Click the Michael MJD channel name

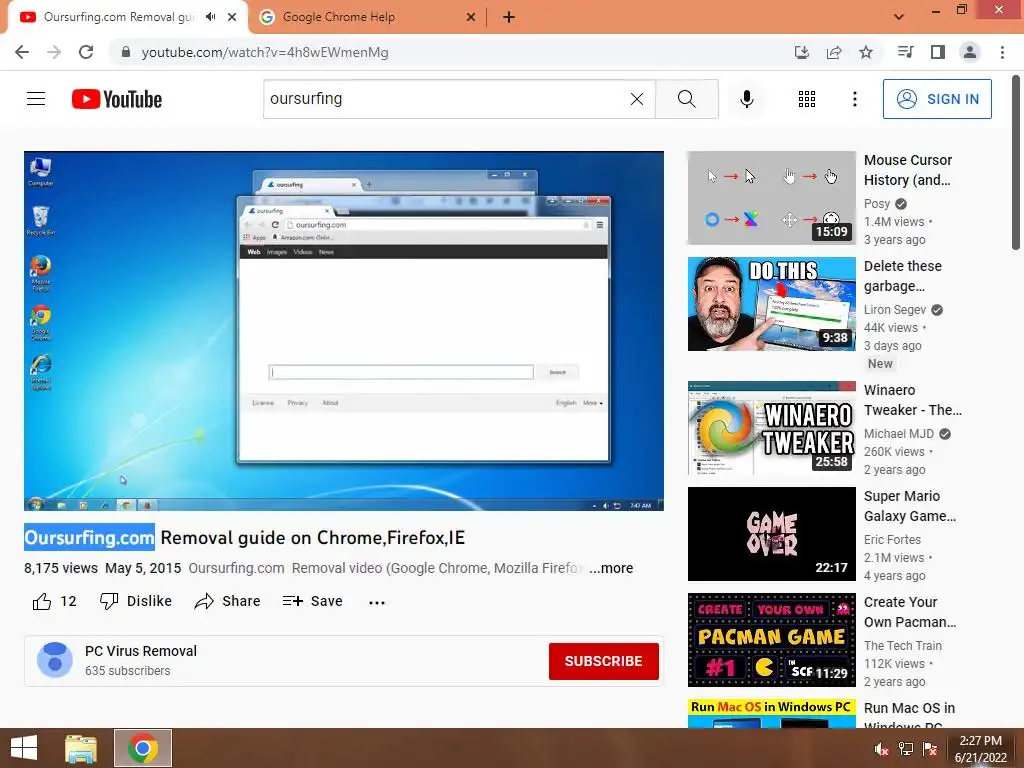[899, 434]
